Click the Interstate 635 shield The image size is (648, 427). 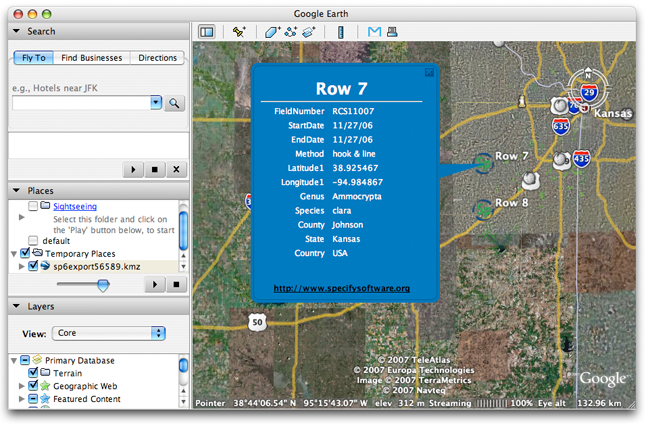561,126
